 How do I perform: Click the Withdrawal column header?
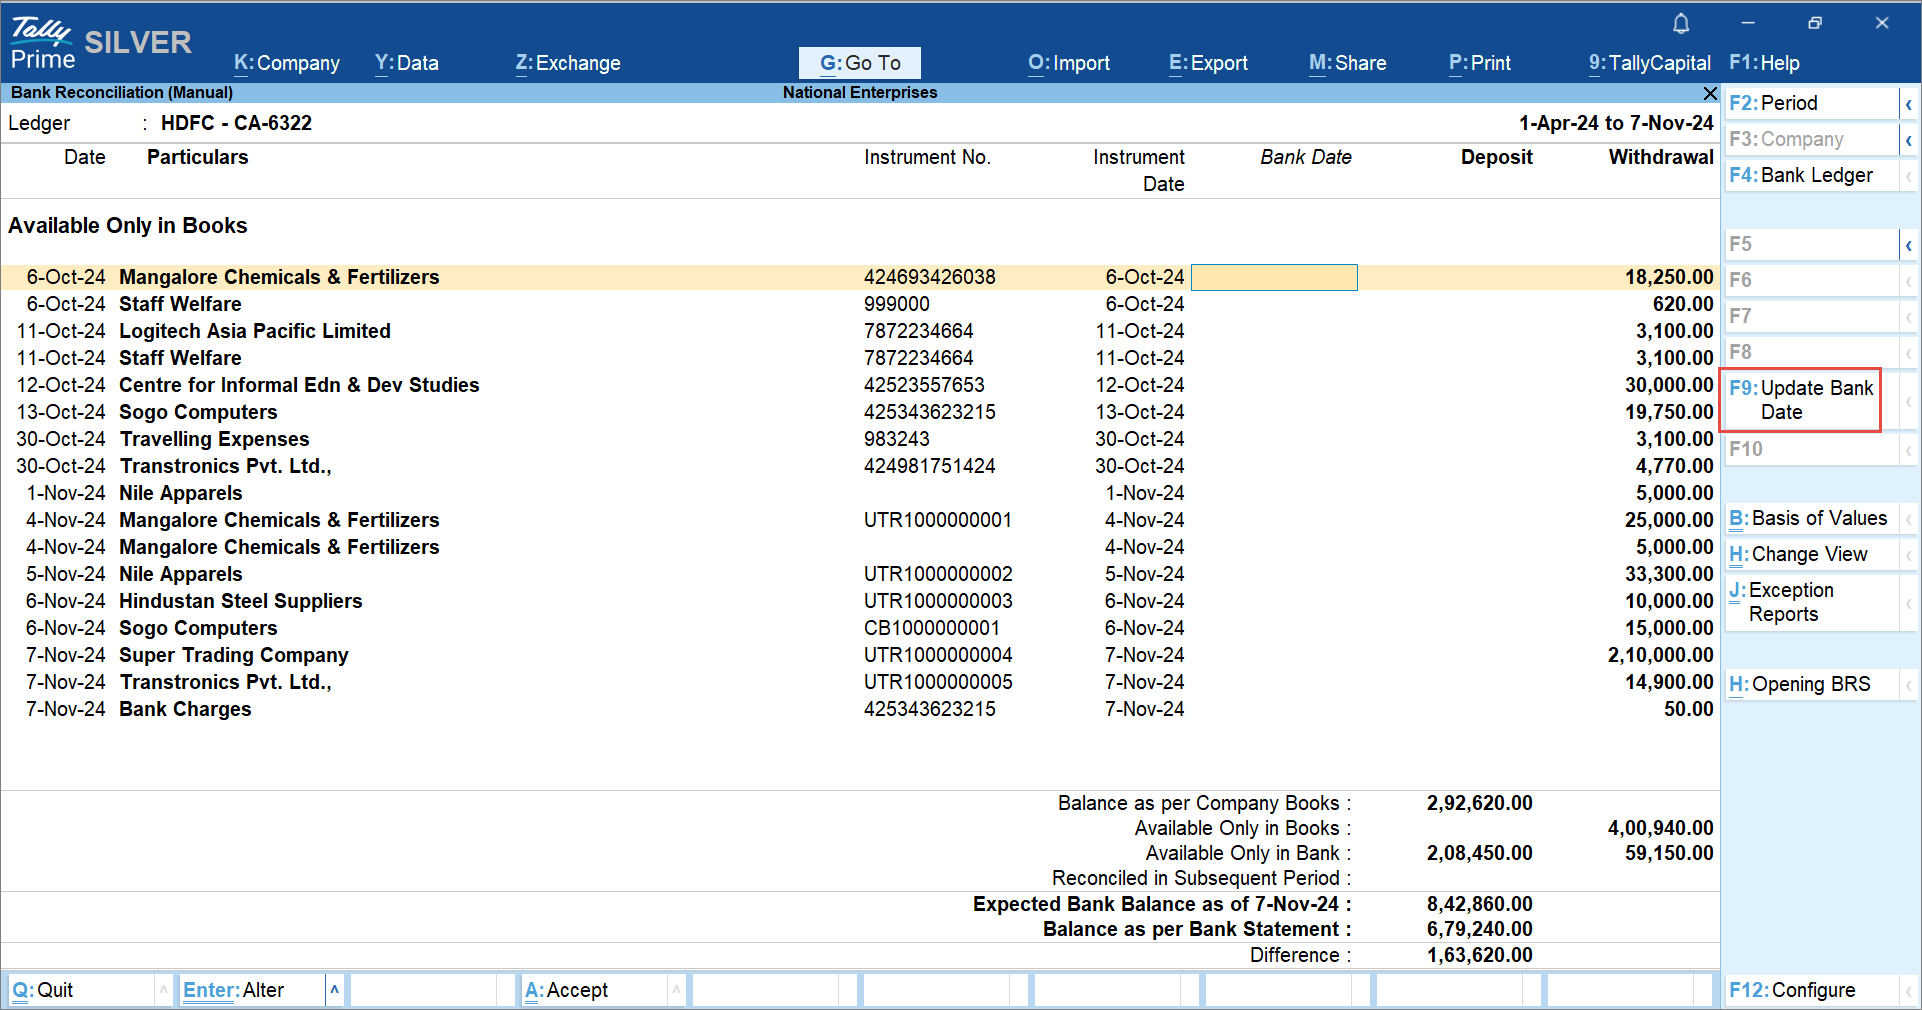tap(1661, 157)
